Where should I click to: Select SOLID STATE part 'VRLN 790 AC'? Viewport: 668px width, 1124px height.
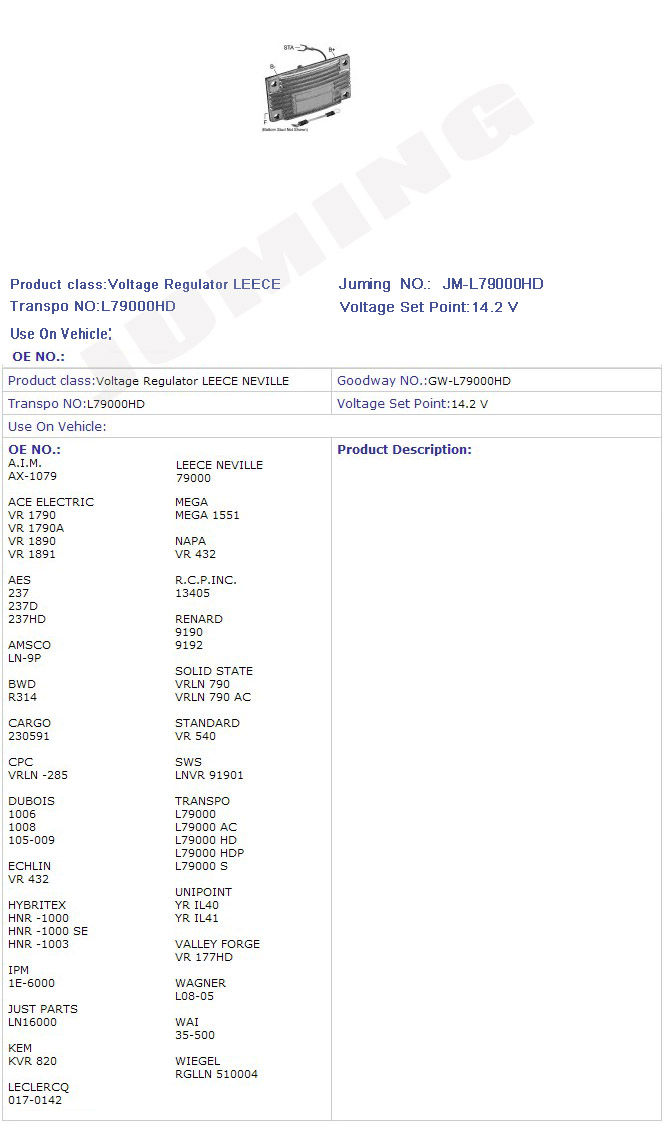[213, 697]
